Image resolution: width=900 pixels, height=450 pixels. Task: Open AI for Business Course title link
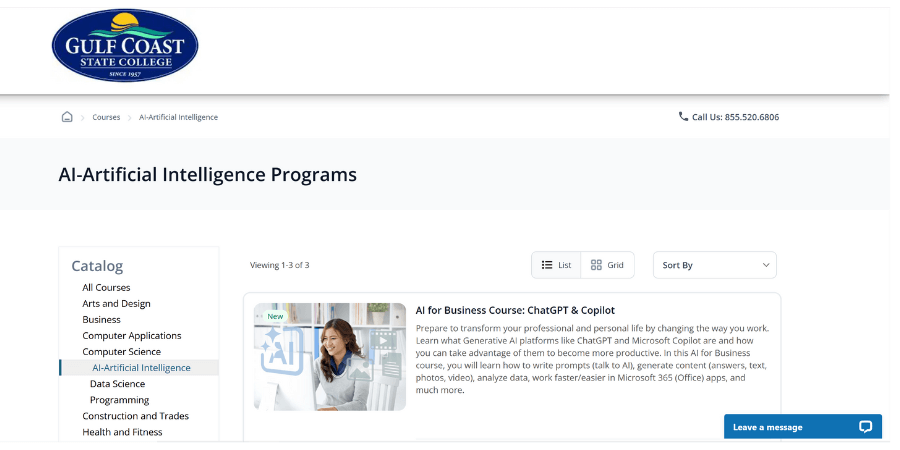pos(515,311)
